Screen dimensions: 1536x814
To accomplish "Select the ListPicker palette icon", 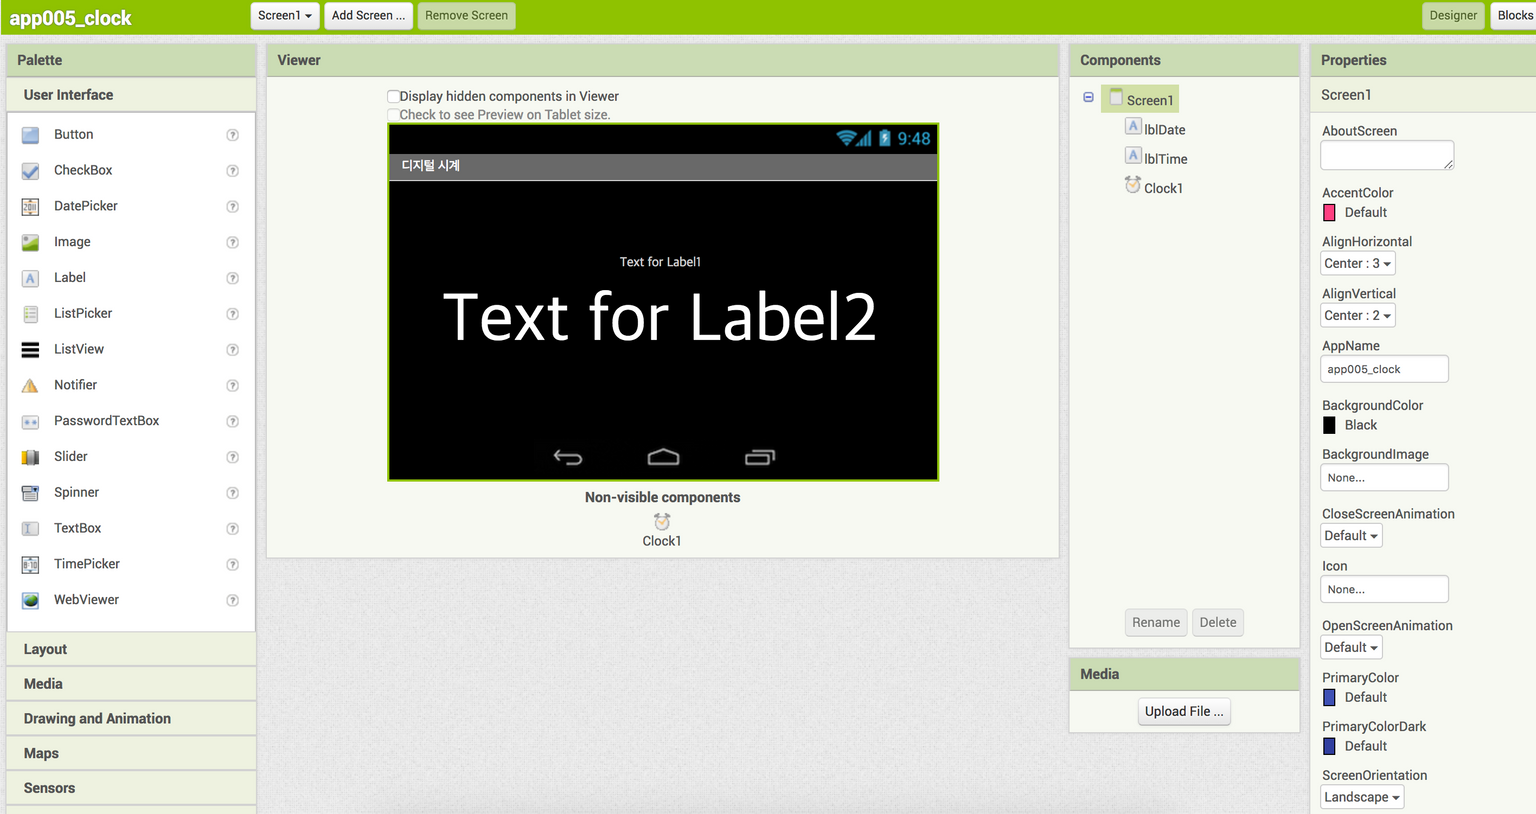I will [31, 314].
